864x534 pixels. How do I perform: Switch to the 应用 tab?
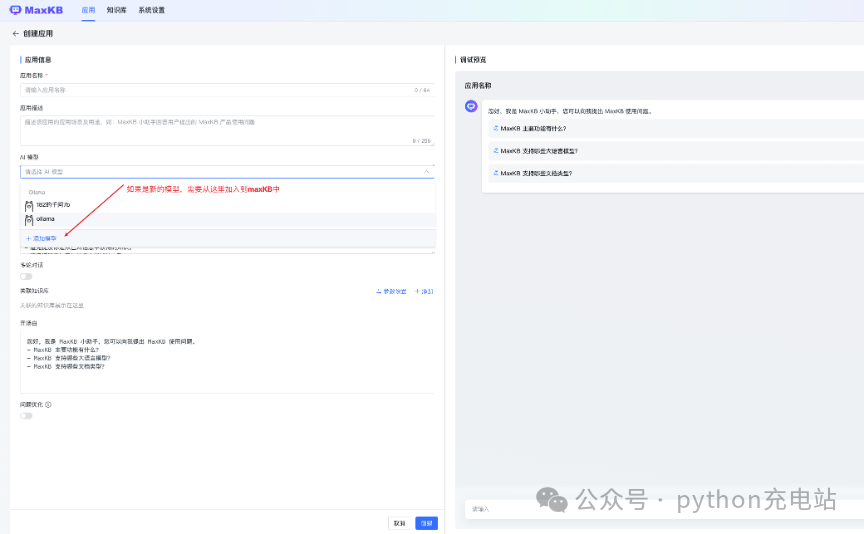tap(88, 10)
